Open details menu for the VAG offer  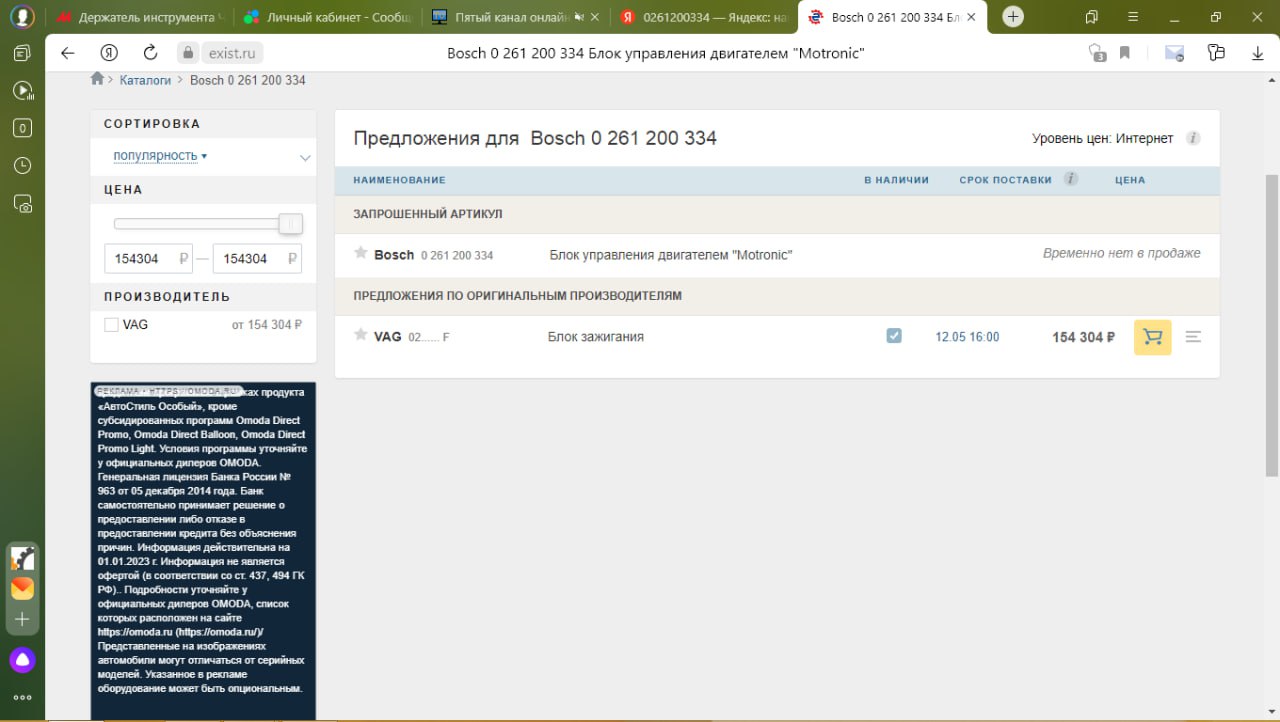1193,337
